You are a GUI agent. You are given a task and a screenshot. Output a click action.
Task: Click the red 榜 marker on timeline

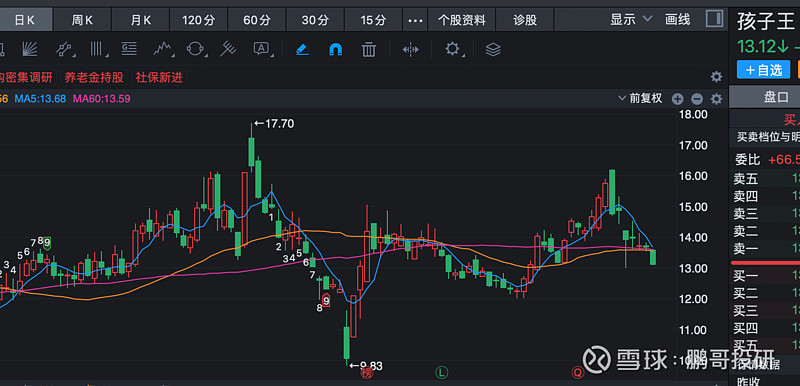pos(366,373)
